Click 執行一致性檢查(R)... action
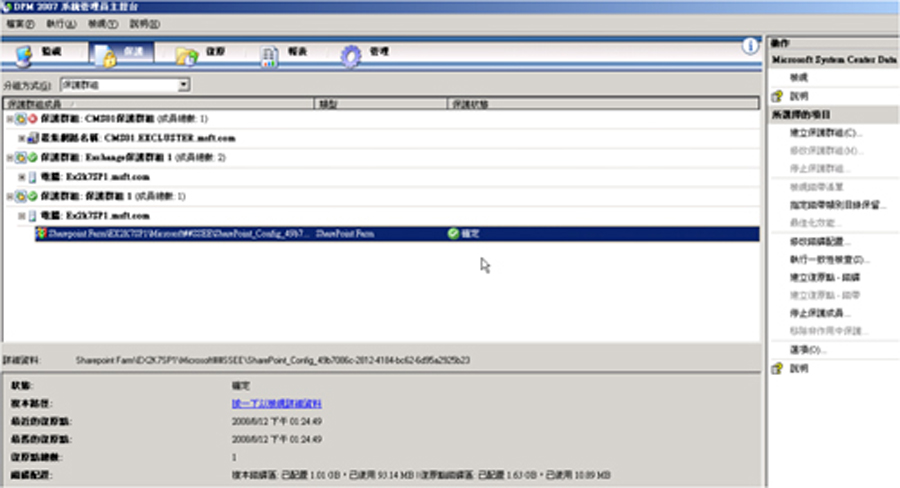The image size is (900, 488). click(829, 260)
